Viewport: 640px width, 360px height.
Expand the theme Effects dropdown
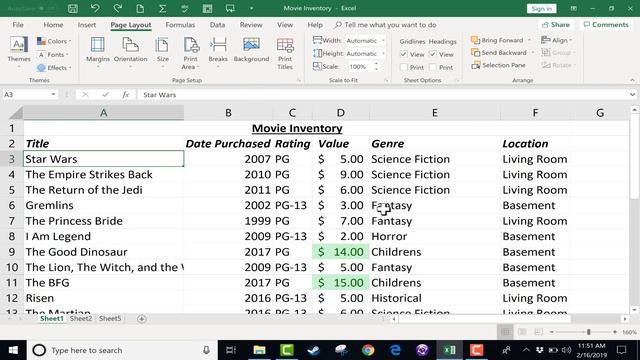coord(54,68)
